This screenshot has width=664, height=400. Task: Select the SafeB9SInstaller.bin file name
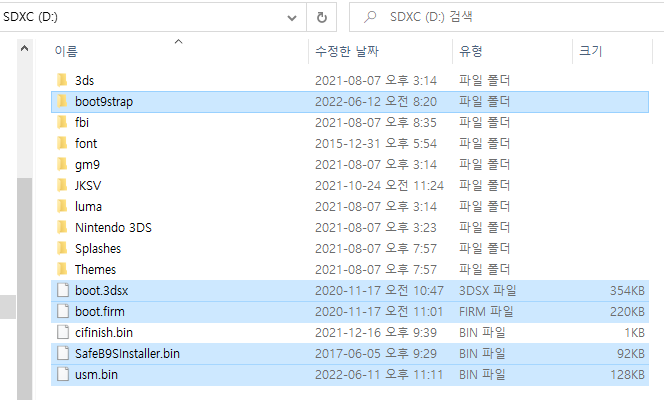point(127,353)
